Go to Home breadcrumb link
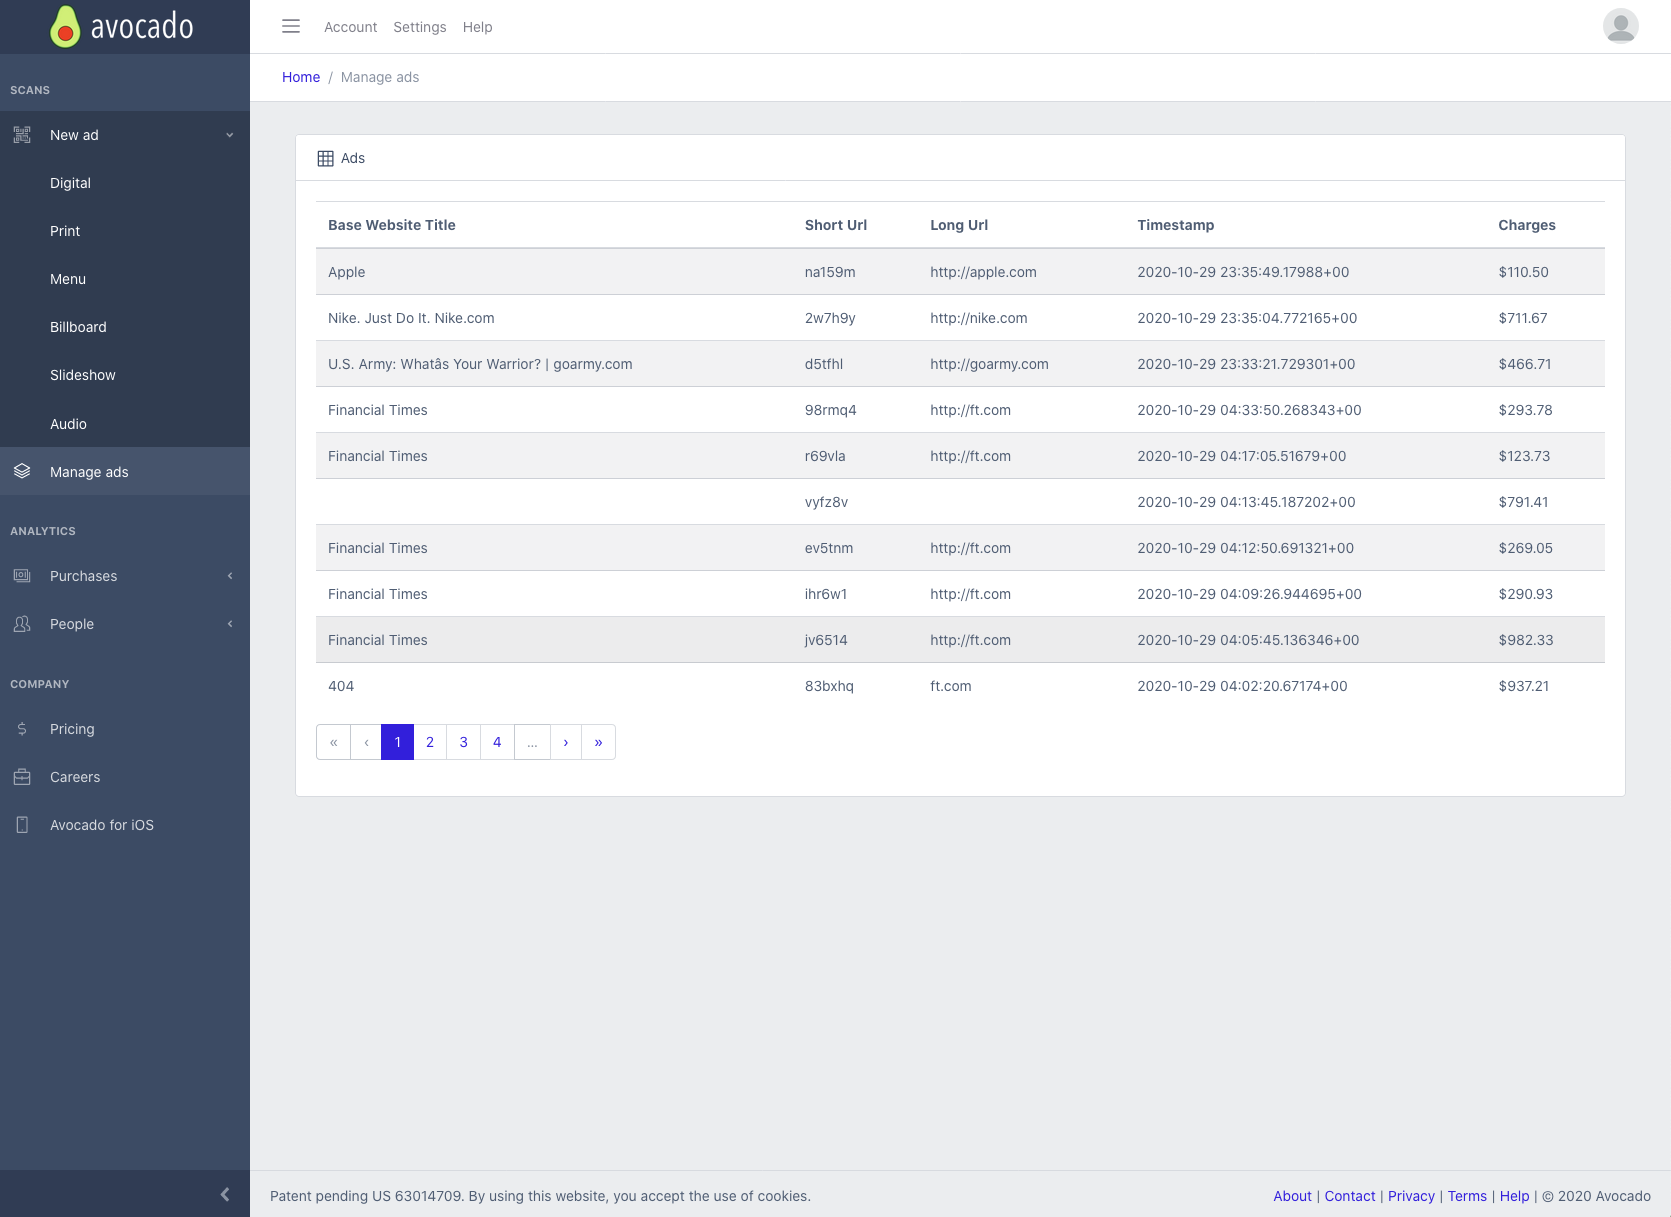 point(301,77)
